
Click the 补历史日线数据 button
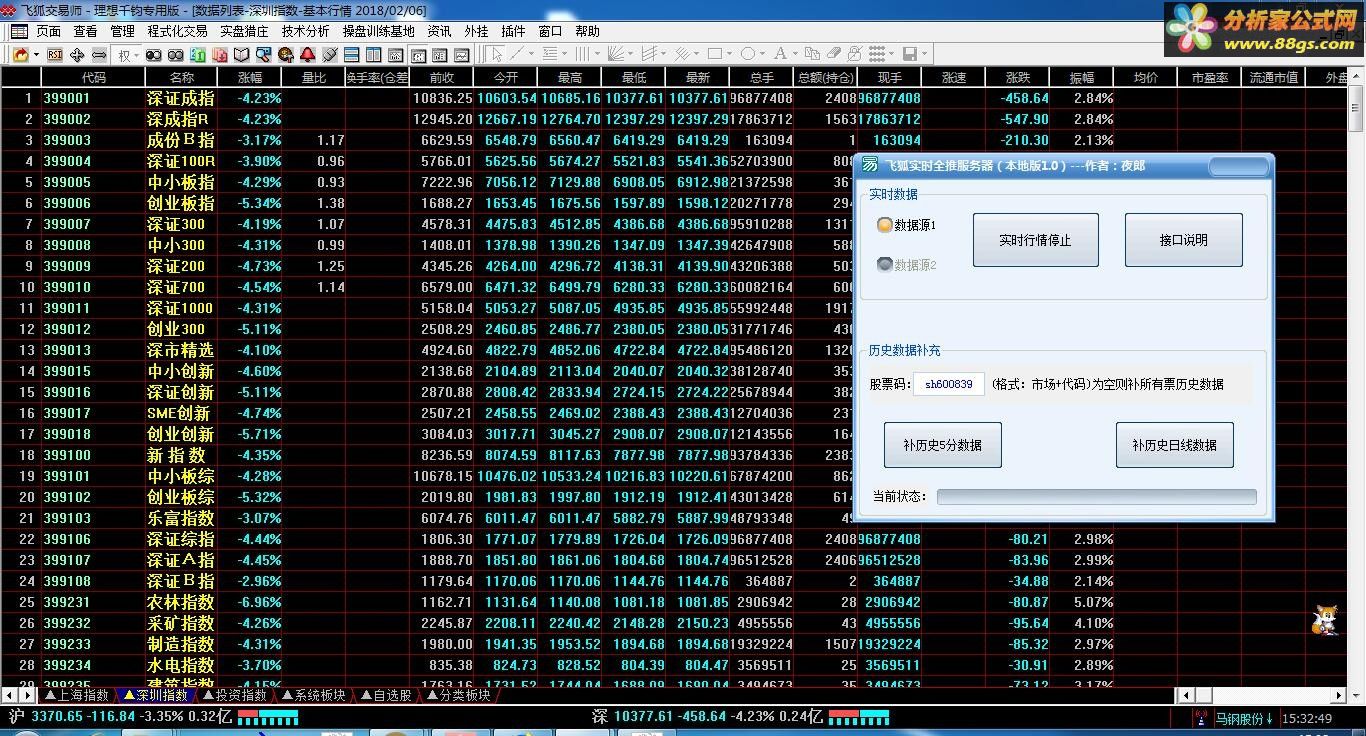(1174, 445)
